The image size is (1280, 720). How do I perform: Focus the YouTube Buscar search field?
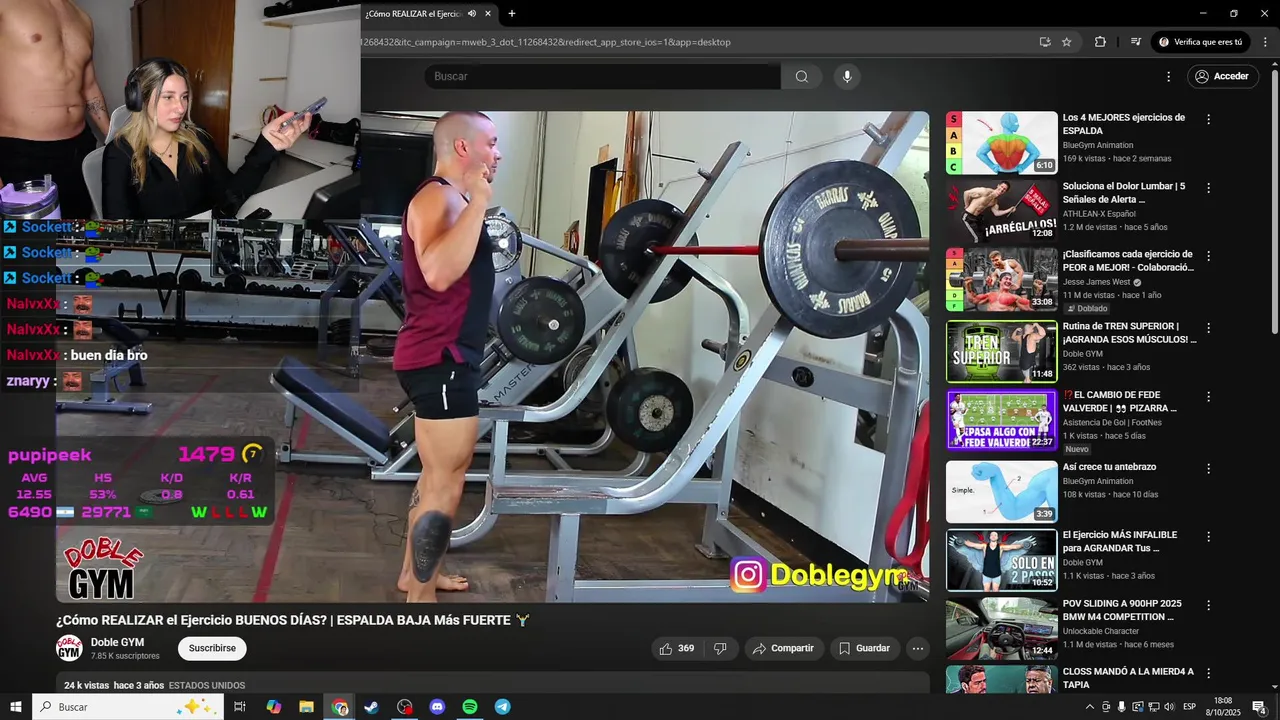[x=602, y=77]
